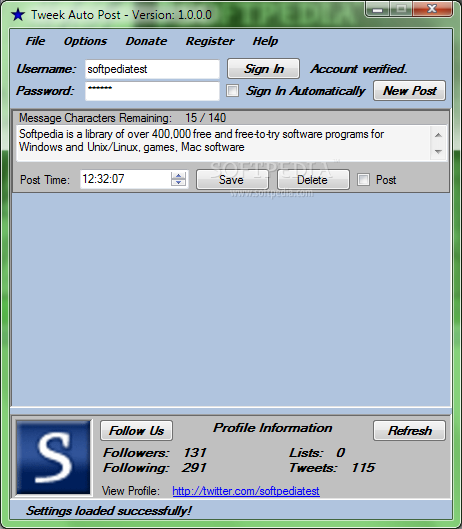This screenshot has height=529, width=462.
Task: Open the Options menu
Action: coord(85,41)
